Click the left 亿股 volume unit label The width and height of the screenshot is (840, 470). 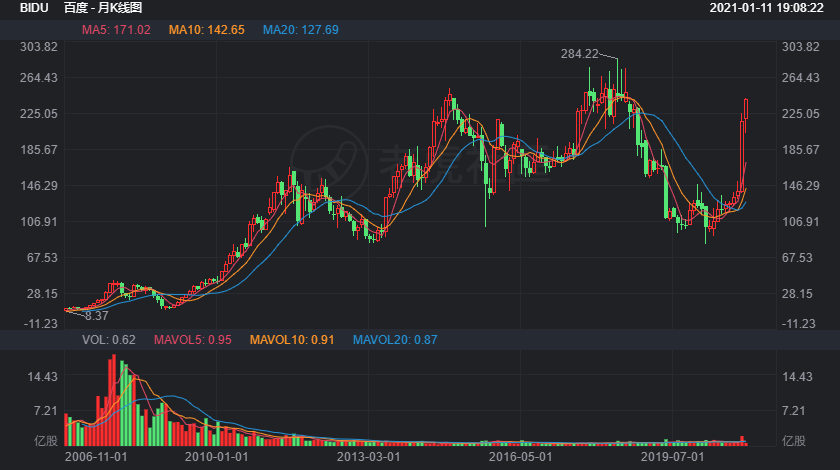(46, 441)
